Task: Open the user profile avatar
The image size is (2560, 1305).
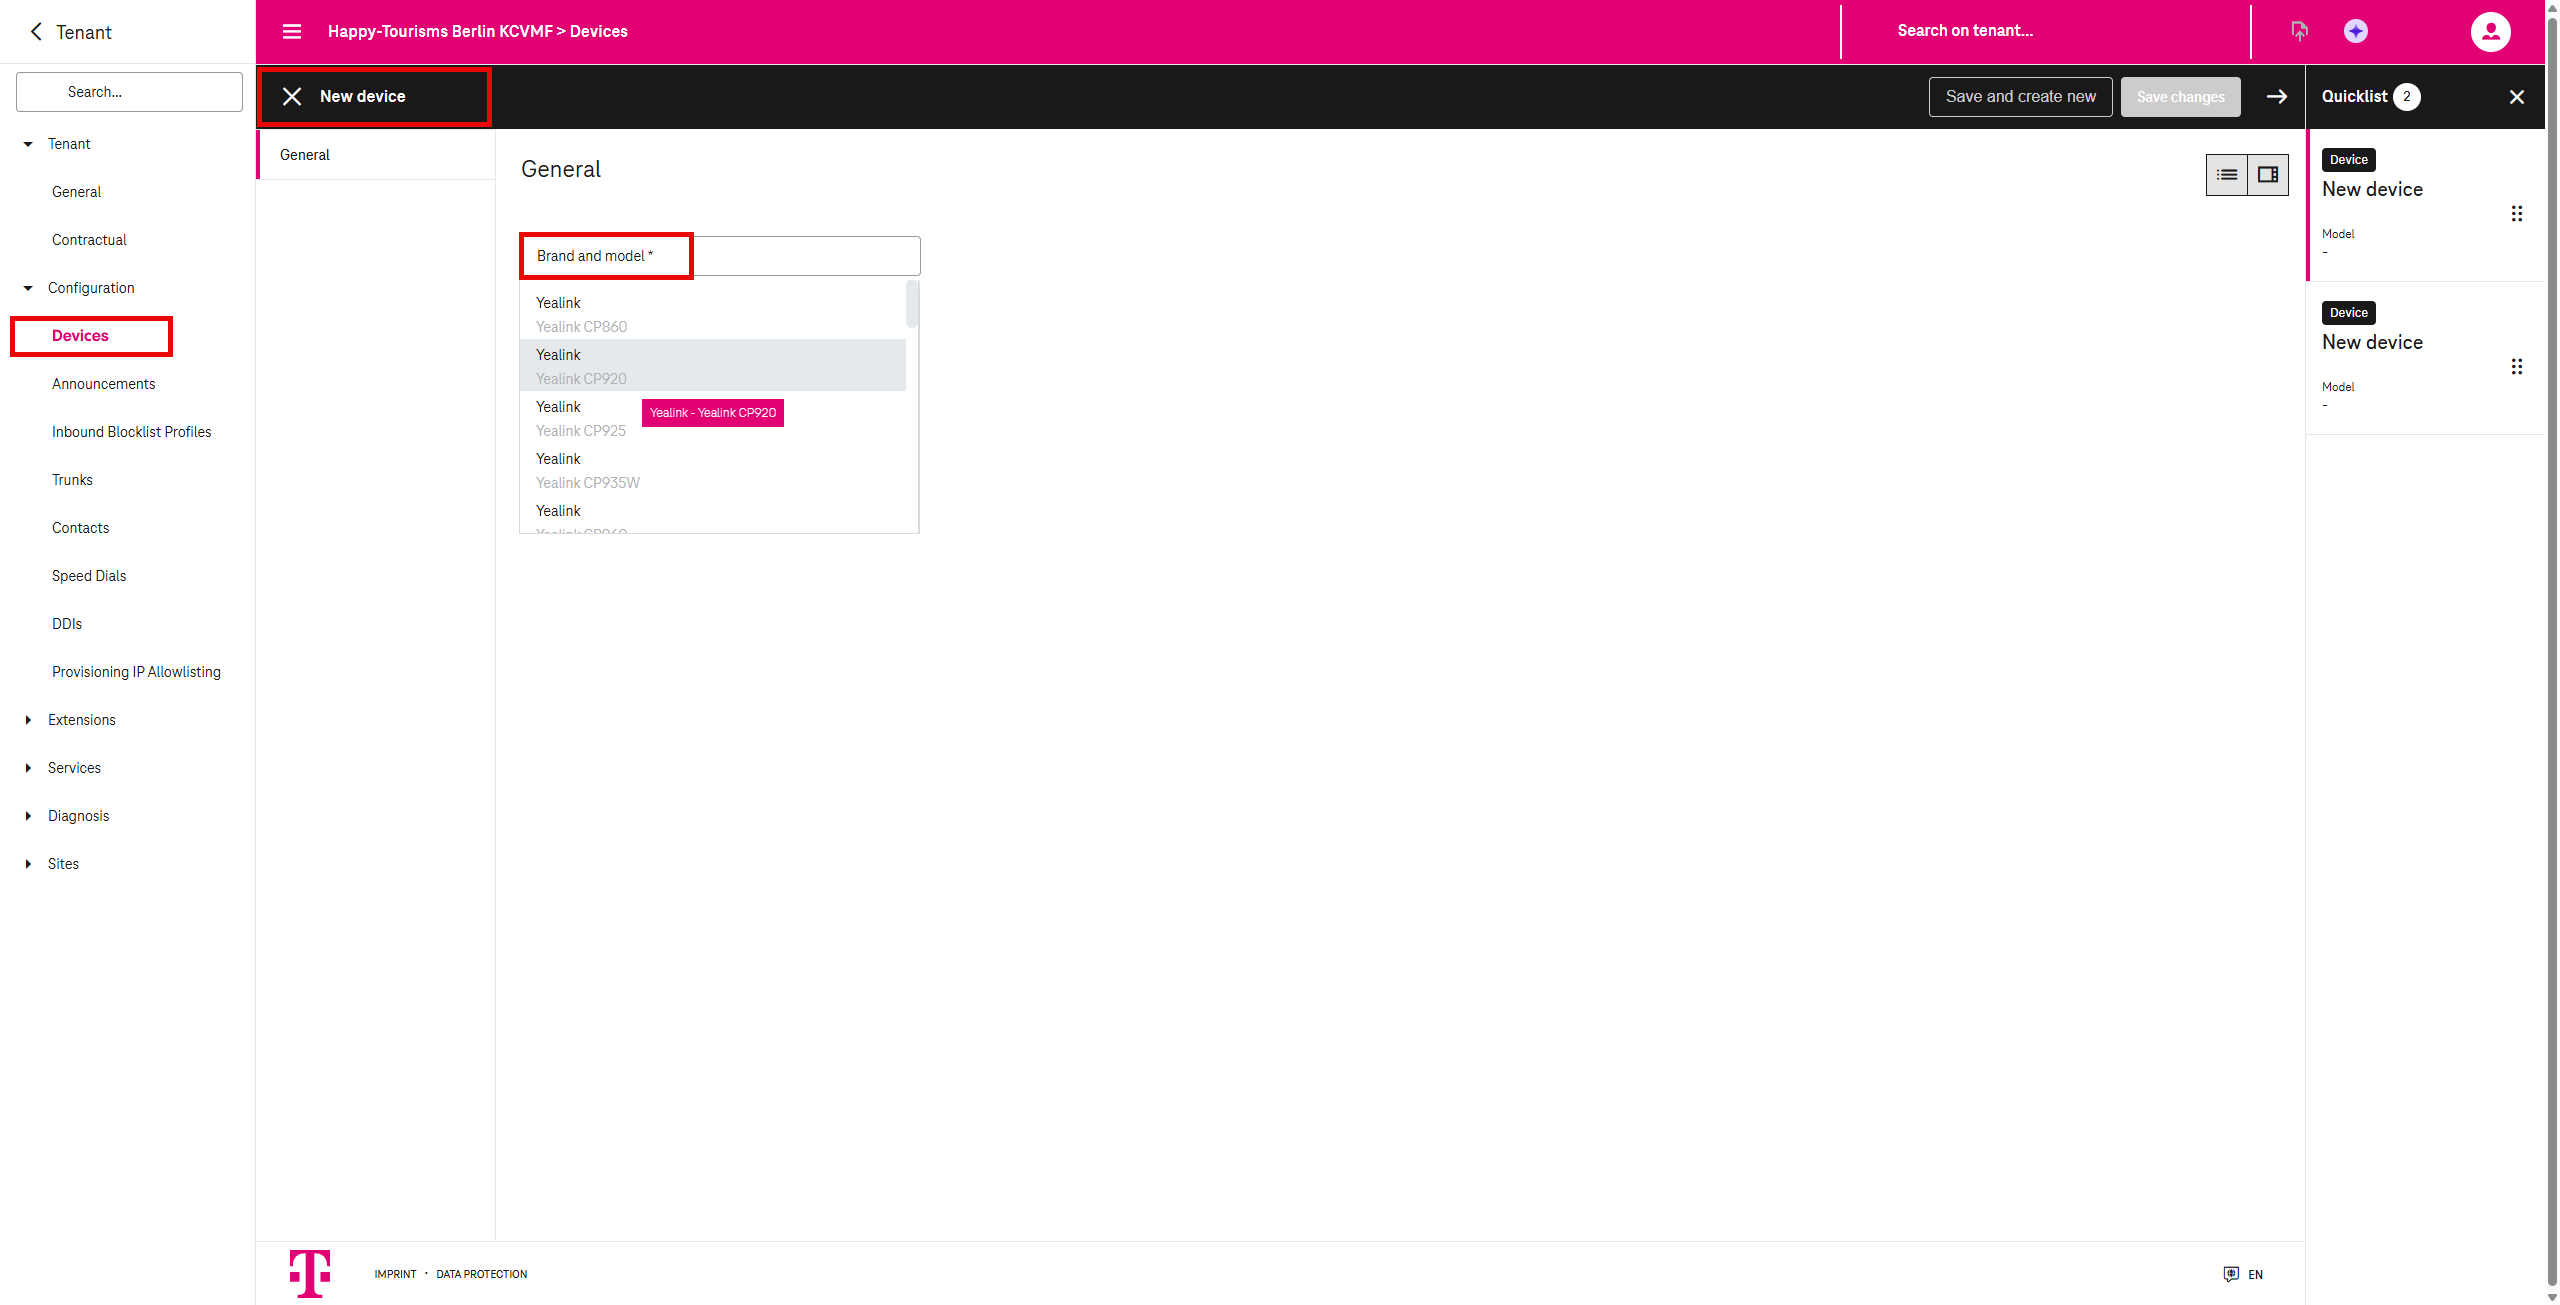Action: point(2489,31)
